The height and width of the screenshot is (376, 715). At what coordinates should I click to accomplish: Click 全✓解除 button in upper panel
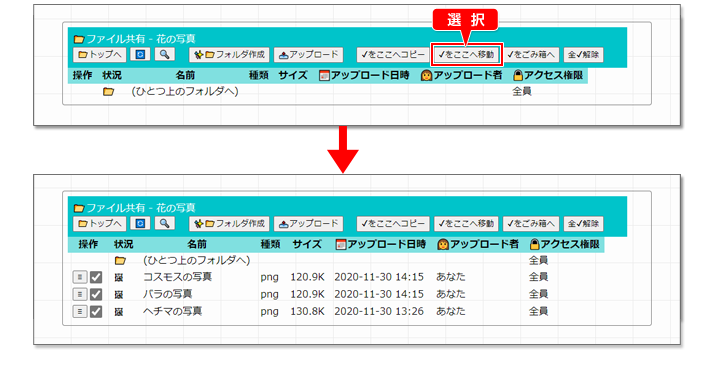click(583, 55)
